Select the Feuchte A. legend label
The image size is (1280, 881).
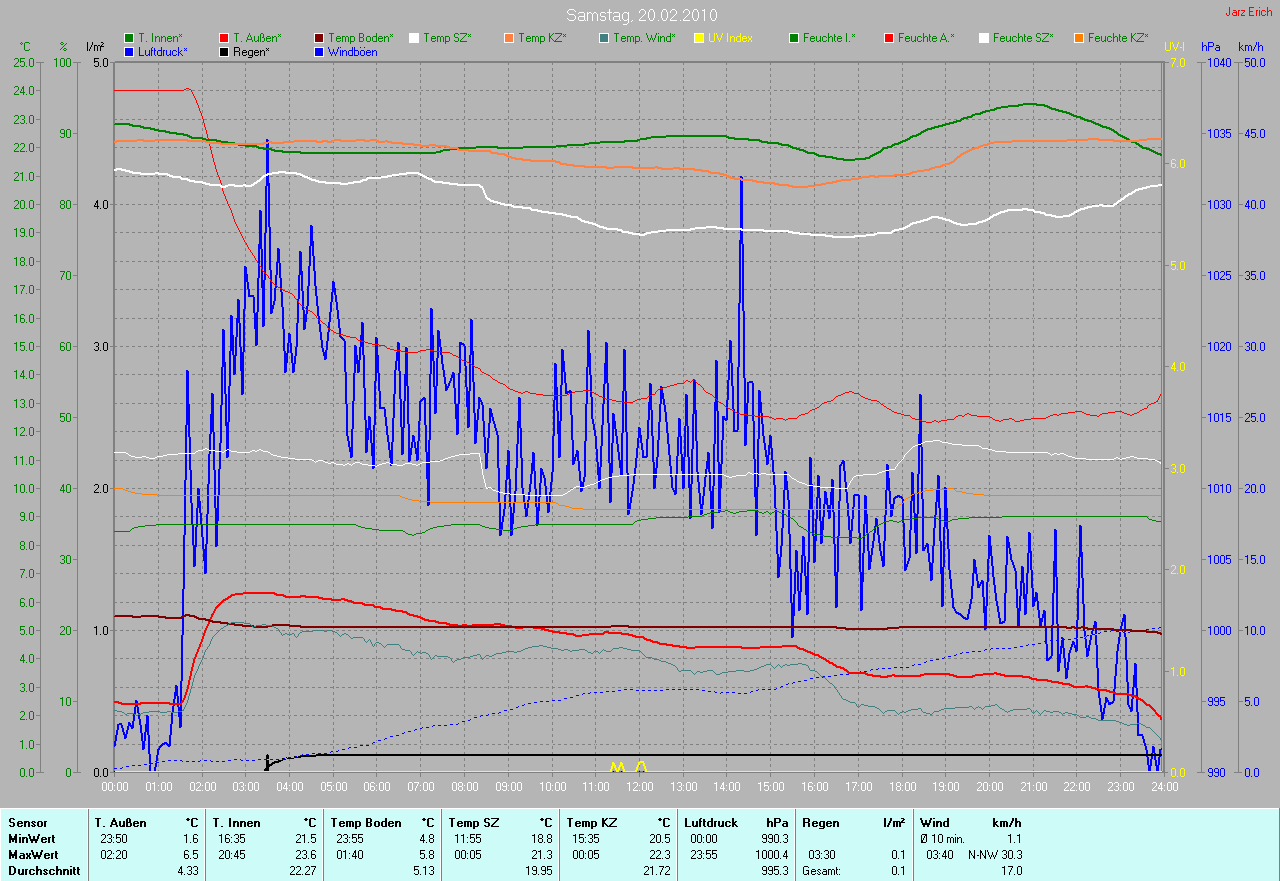pyautogui.click(x=926, y=38)
